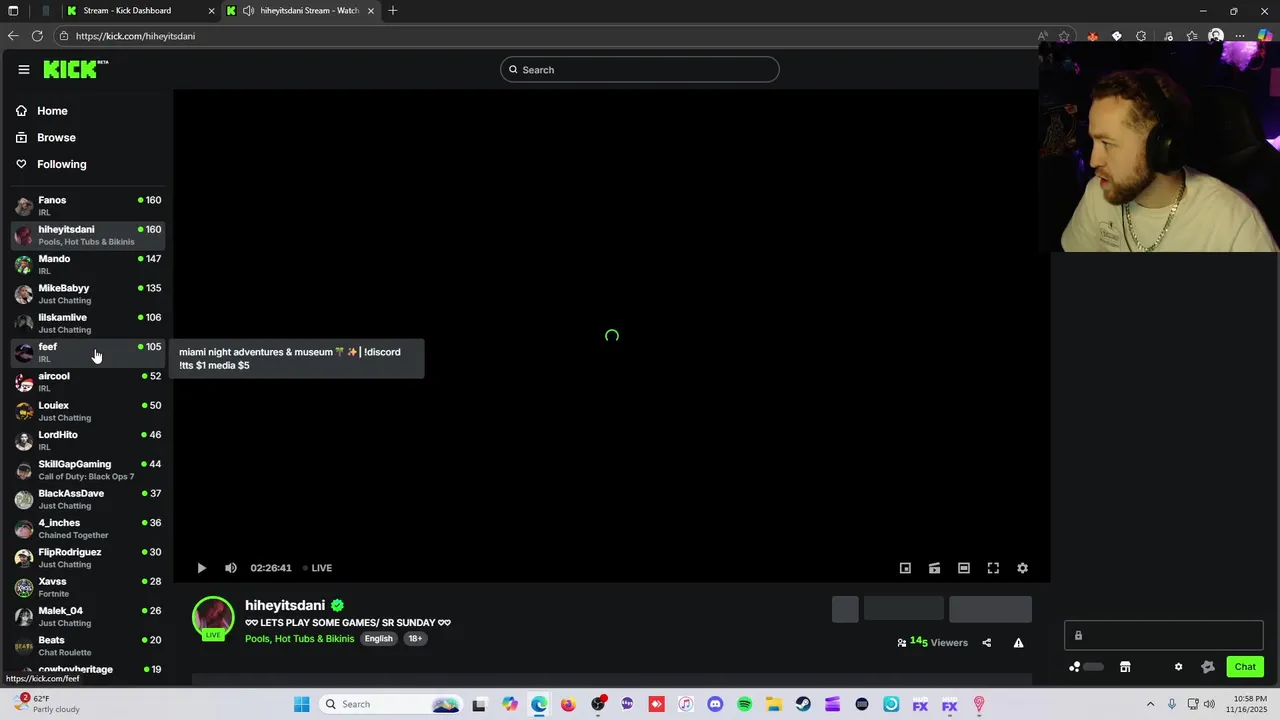Click the English language tag
The width and height of the screenshot is (1280, 720).
(x=378, y=639)
